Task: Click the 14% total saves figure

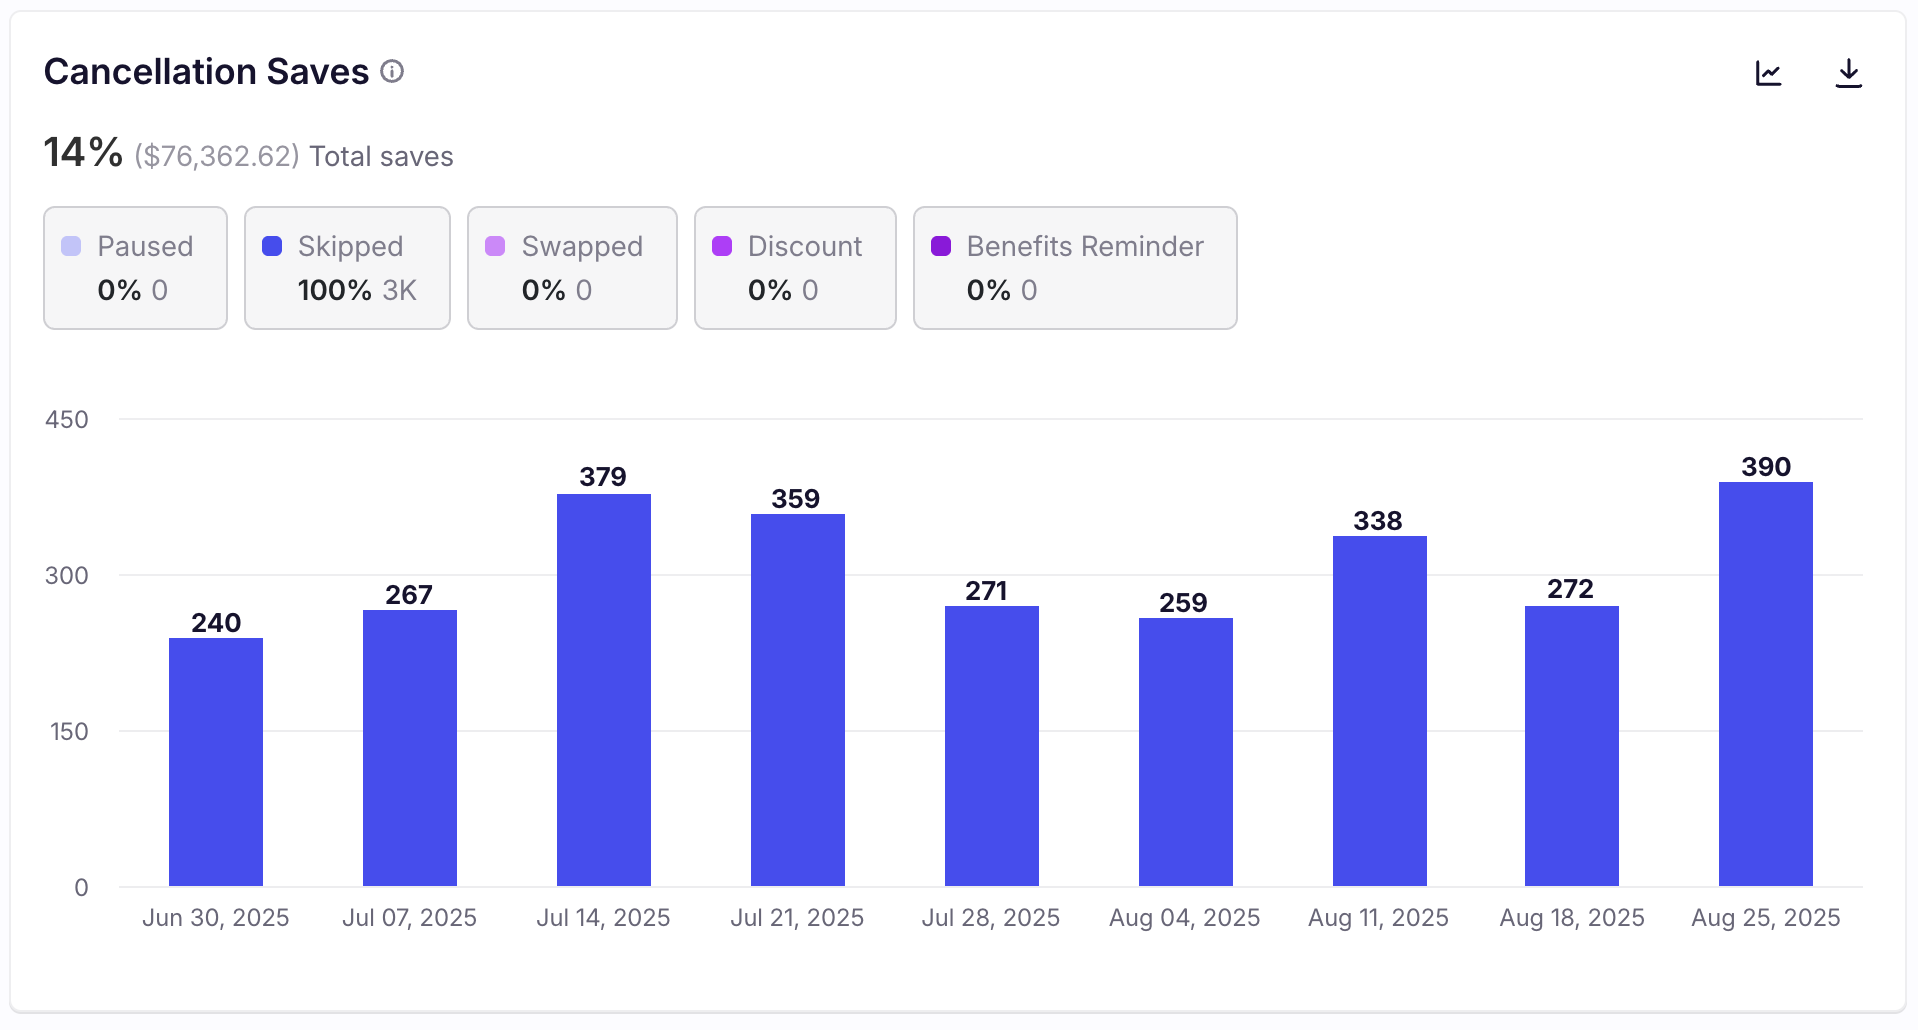Action: 83,153
